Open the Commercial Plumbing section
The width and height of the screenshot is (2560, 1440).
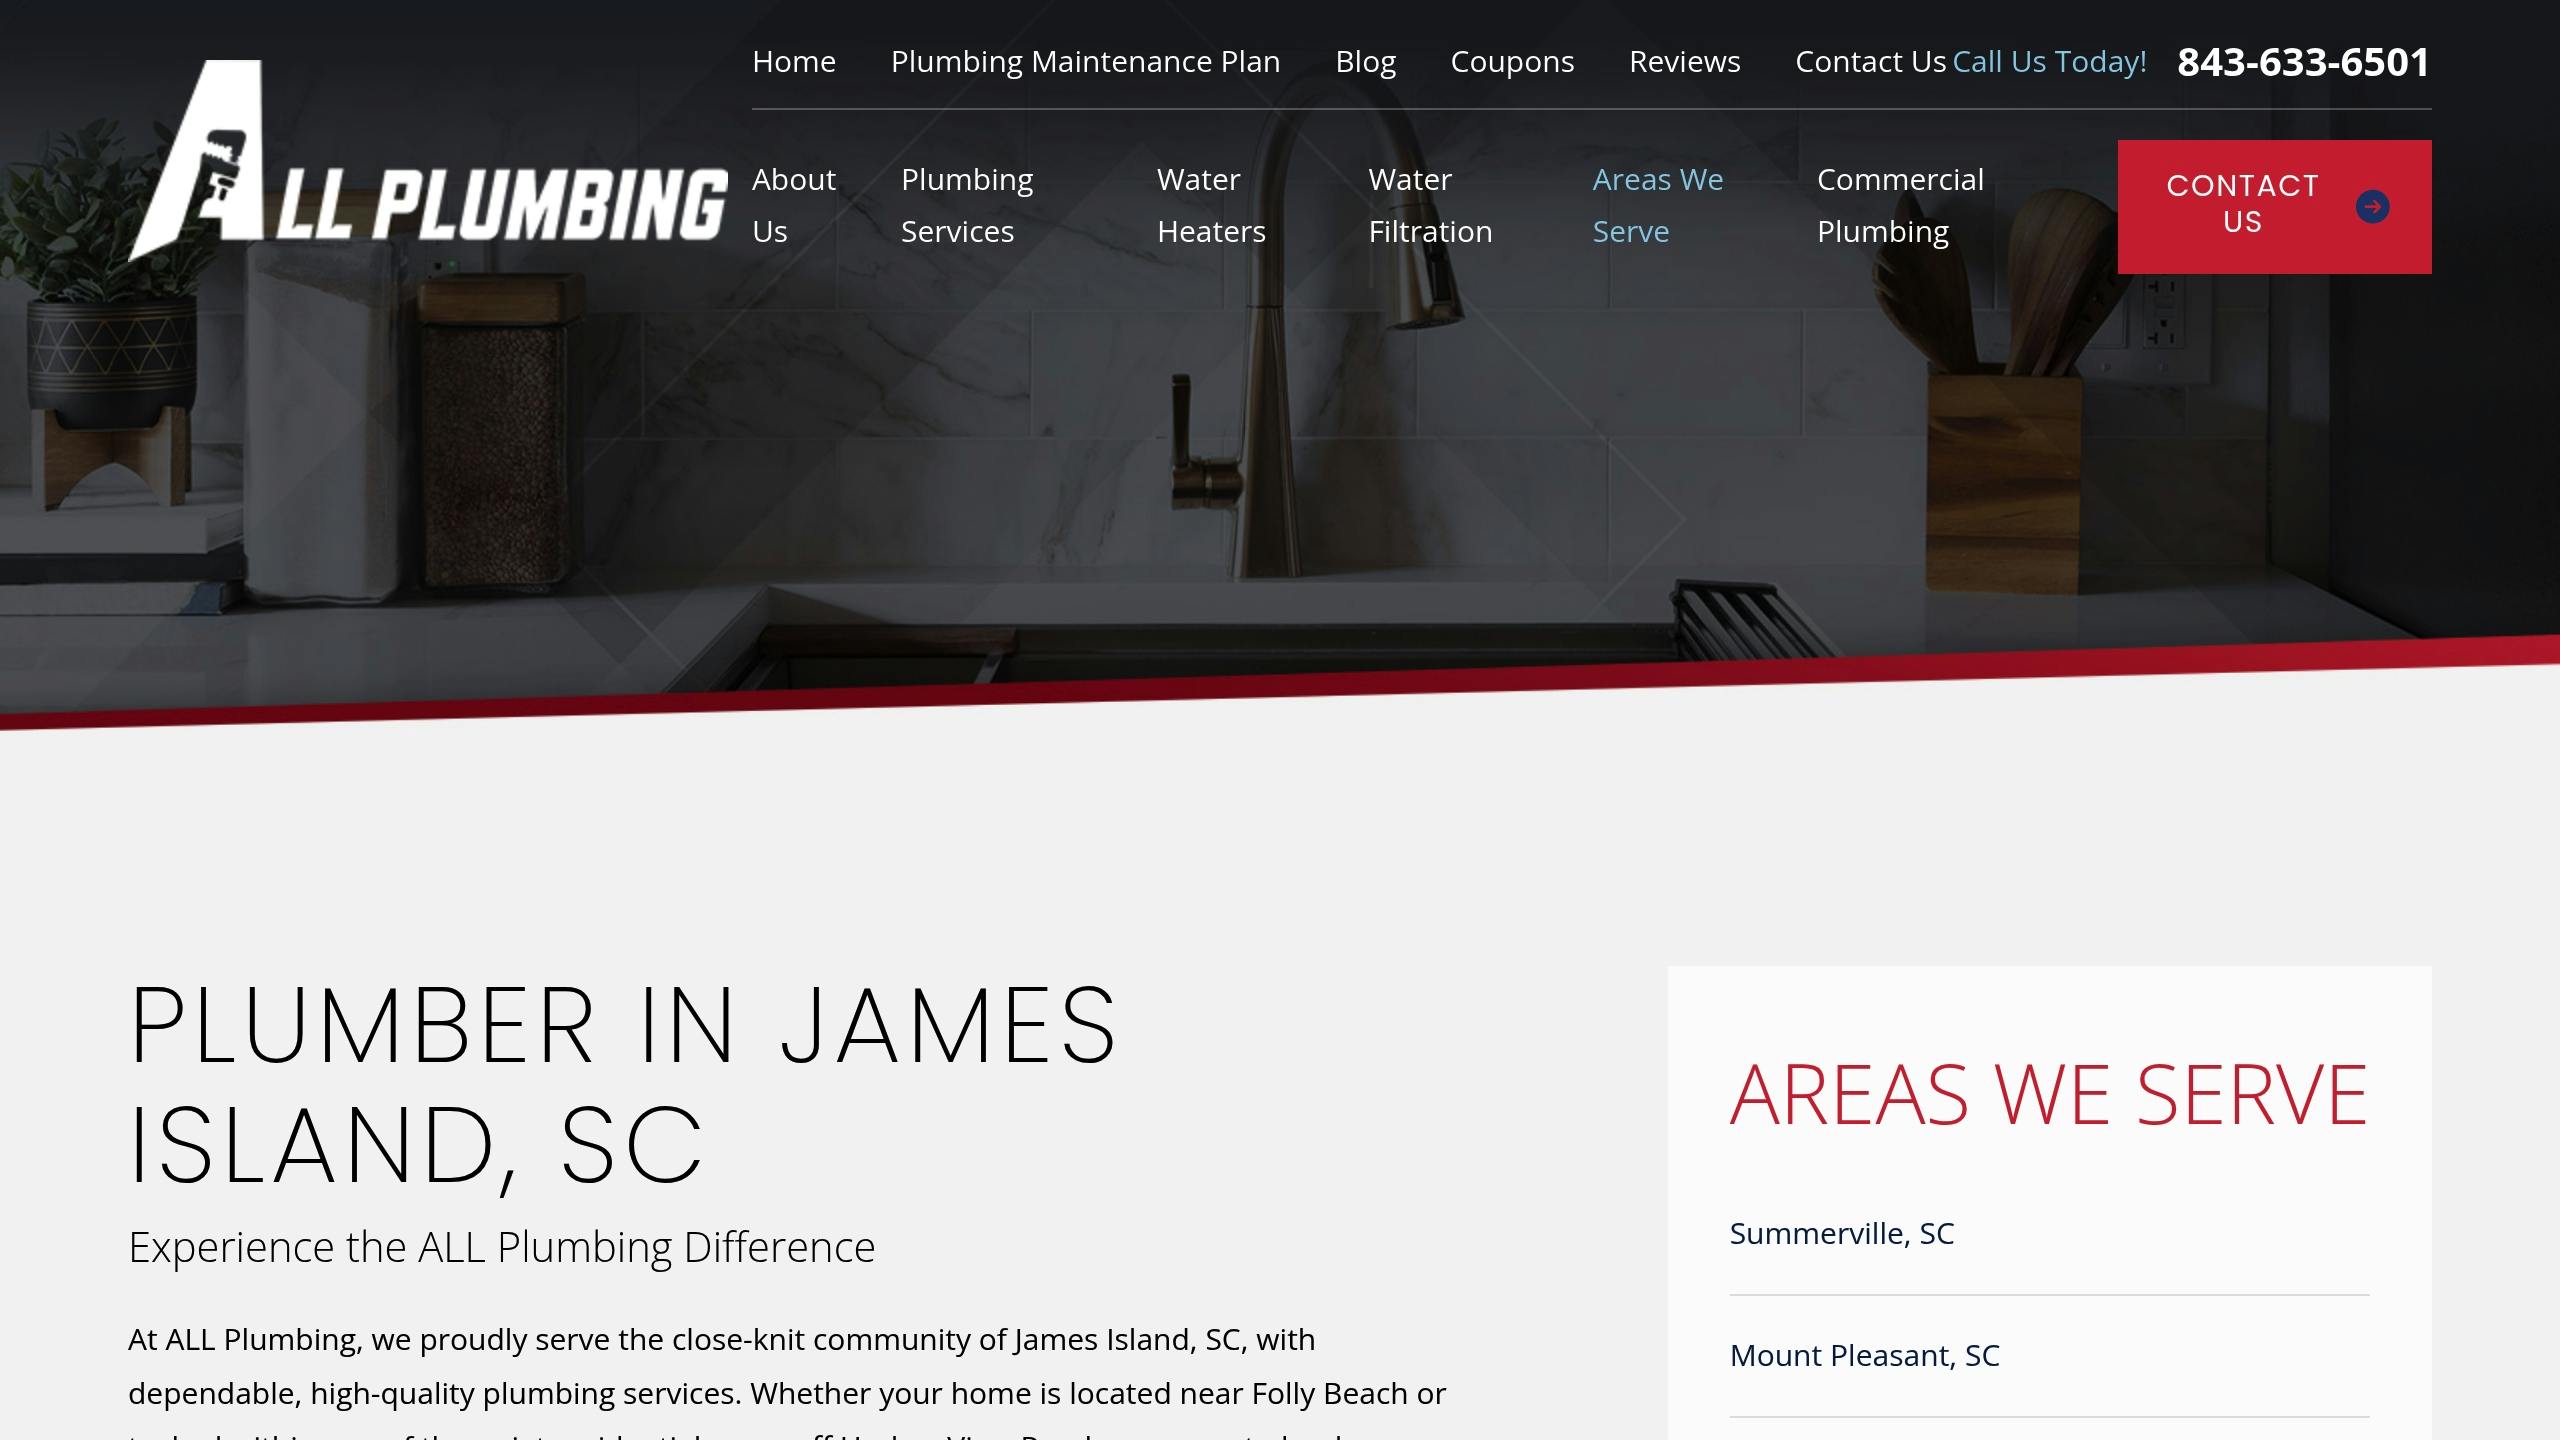(x=1900, y=205)
